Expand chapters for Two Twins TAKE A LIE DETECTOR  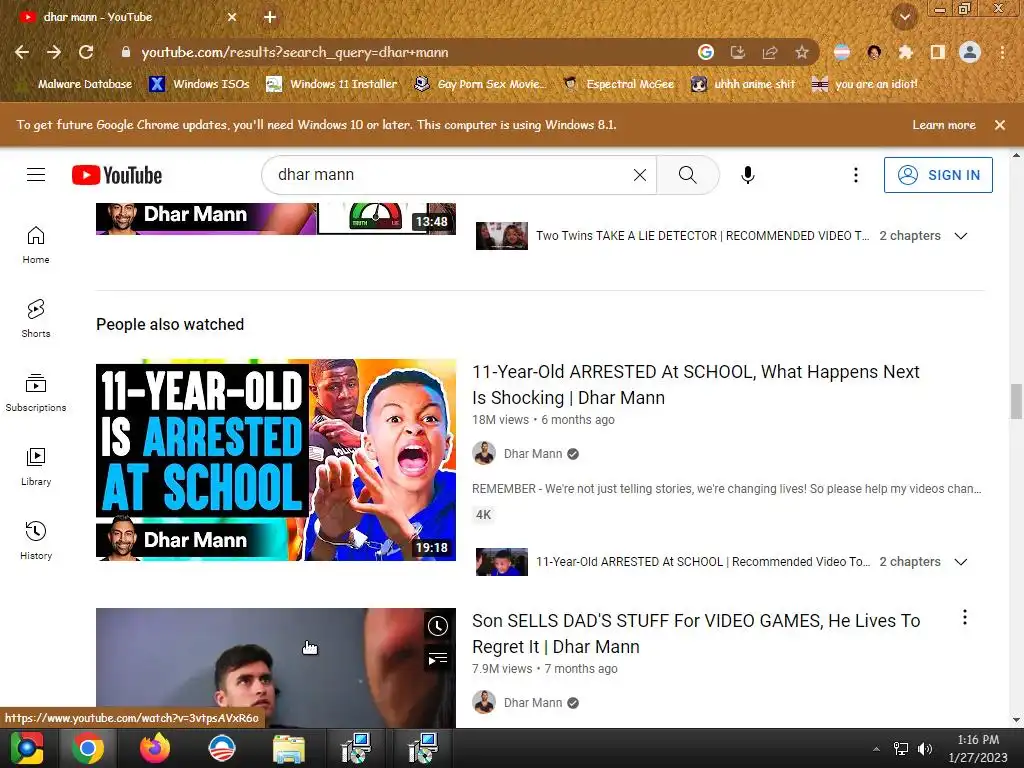coord(961,236)
